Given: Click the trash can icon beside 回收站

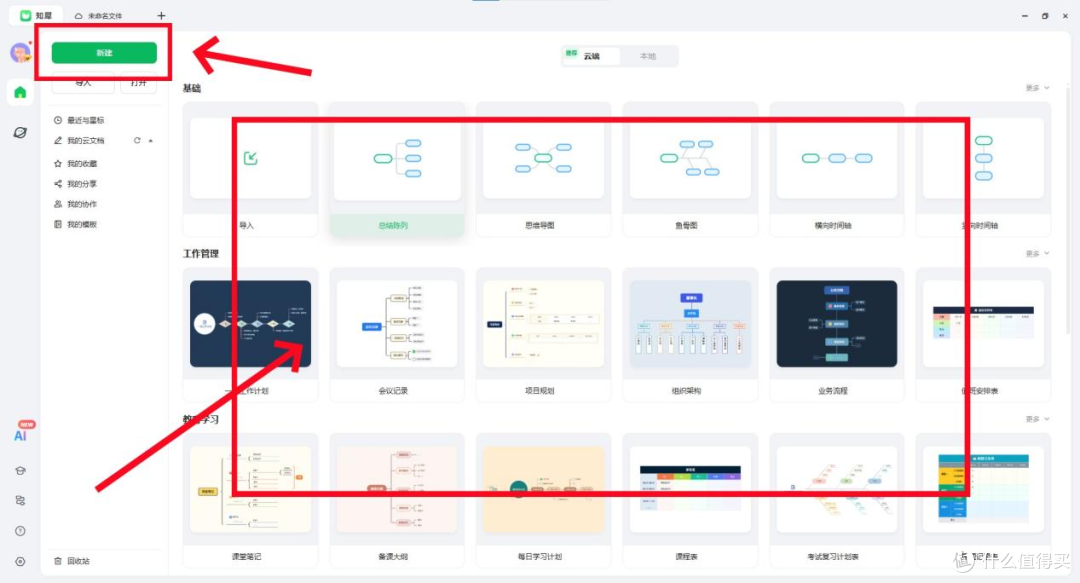Looking at the screenshot, I should click(58, 561).
